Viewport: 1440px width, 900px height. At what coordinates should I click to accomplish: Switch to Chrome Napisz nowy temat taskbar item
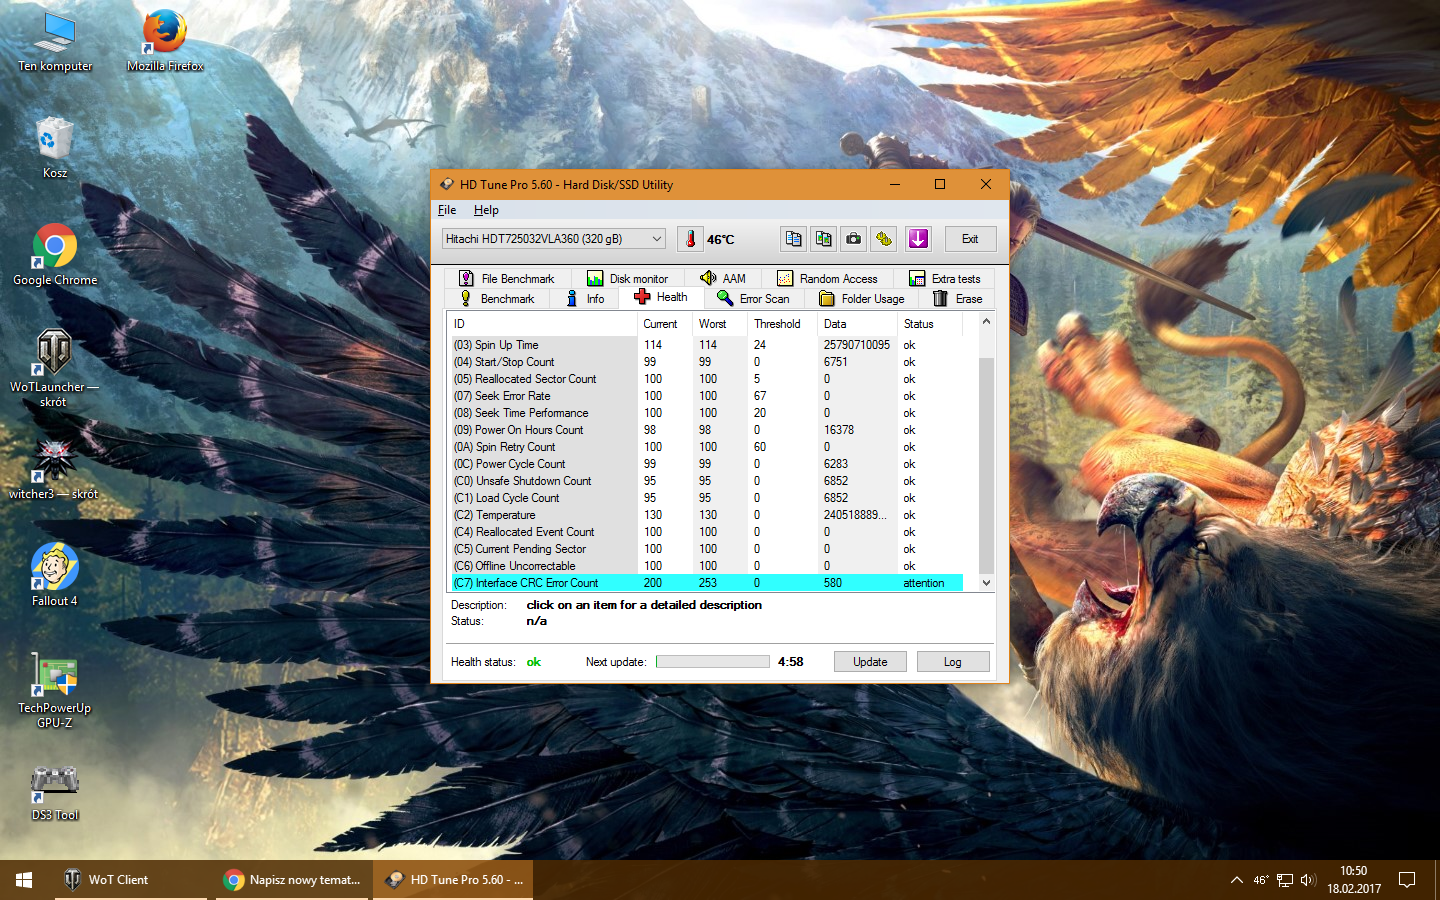click(290, 880)
